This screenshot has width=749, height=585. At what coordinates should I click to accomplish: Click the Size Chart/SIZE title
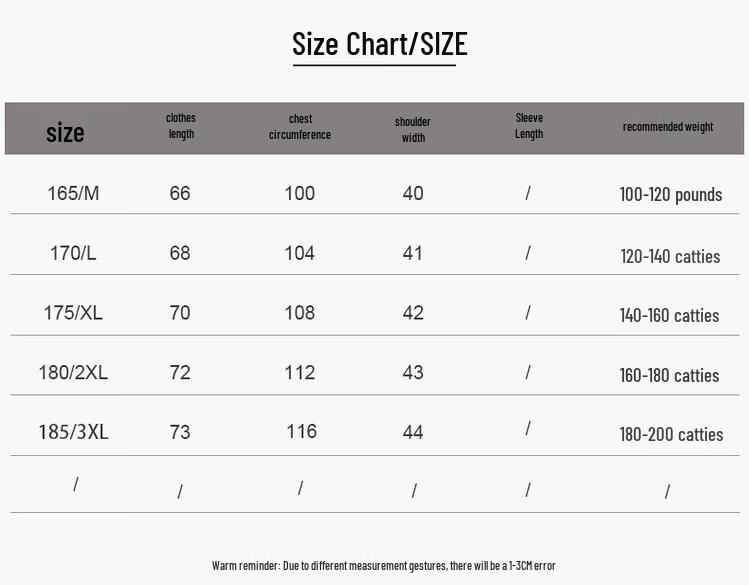point(380,44)
